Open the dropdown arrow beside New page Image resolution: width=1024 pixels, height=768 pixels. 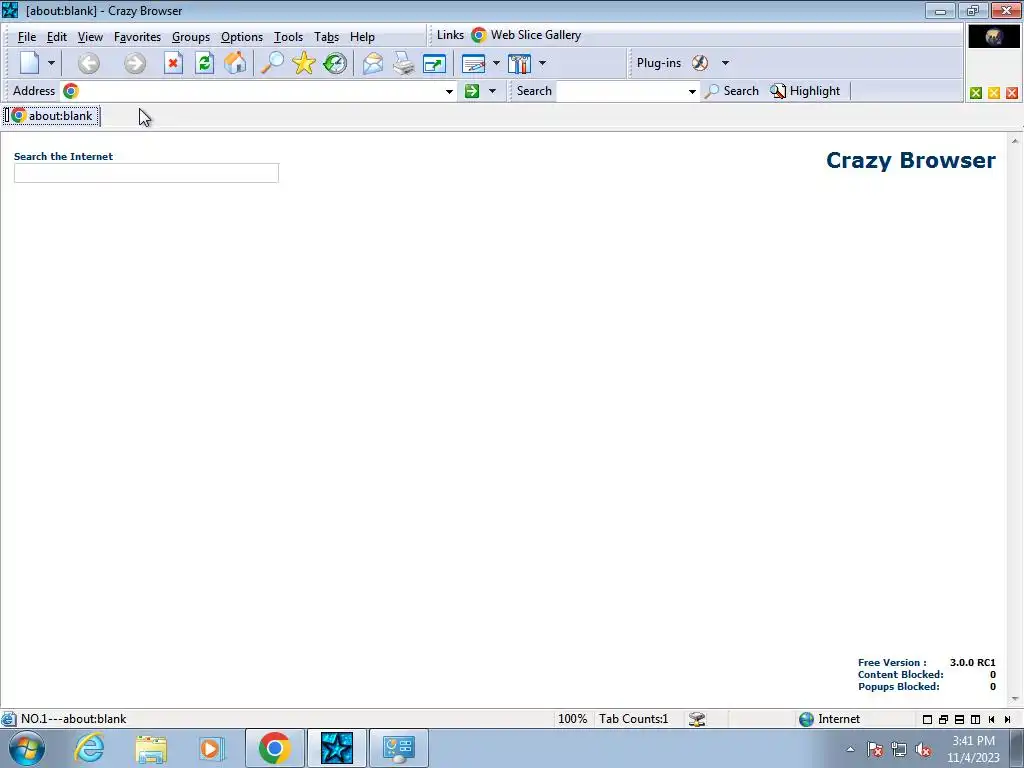click(x=51, y=63)
